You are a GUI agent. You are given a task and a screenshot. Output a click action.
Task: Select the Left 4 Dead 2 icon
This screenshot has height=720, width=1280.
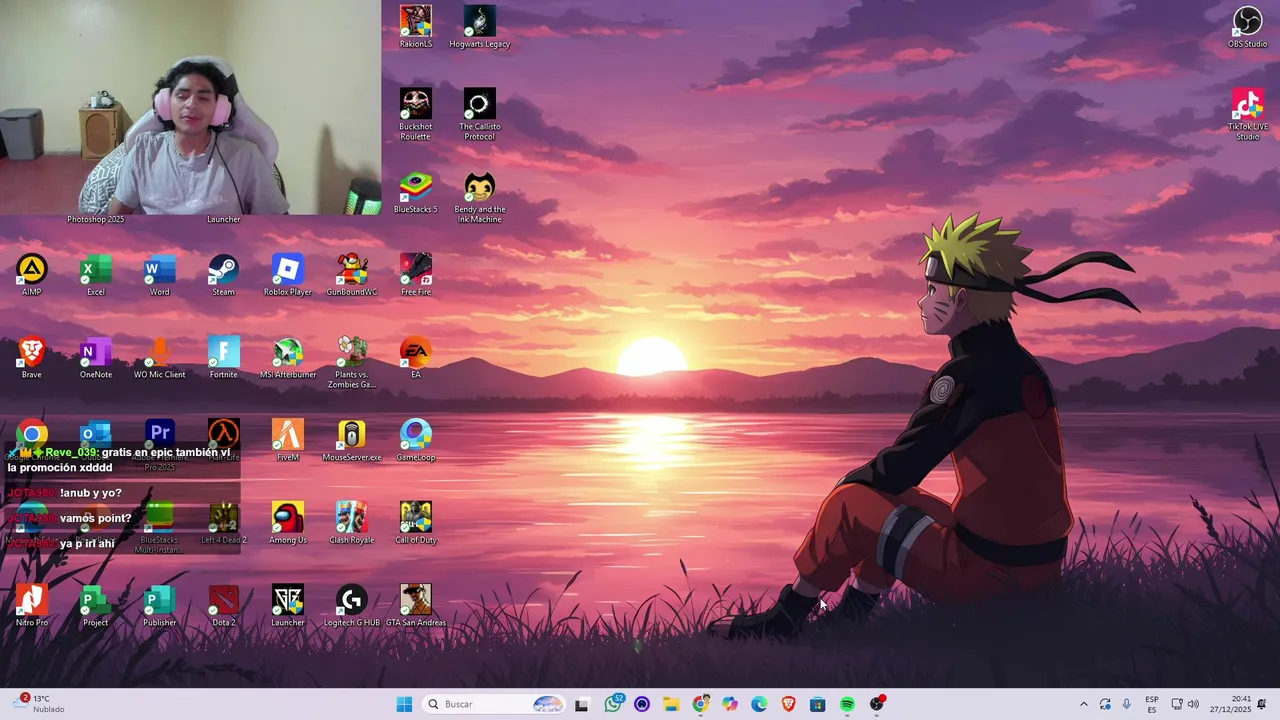224,524
